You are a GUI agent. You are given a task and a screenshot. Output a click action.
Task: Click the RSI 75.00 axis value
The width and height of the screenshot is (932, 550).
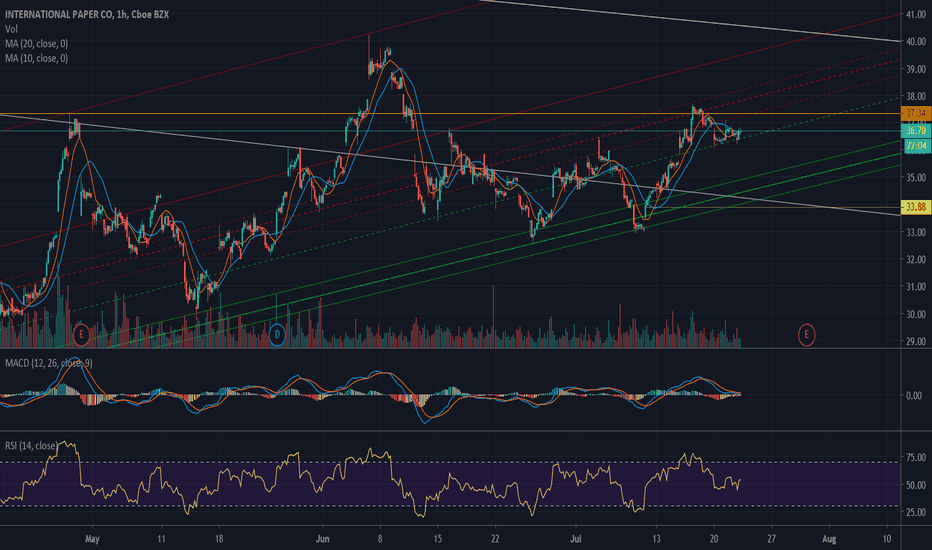click(x=916, y=457)
